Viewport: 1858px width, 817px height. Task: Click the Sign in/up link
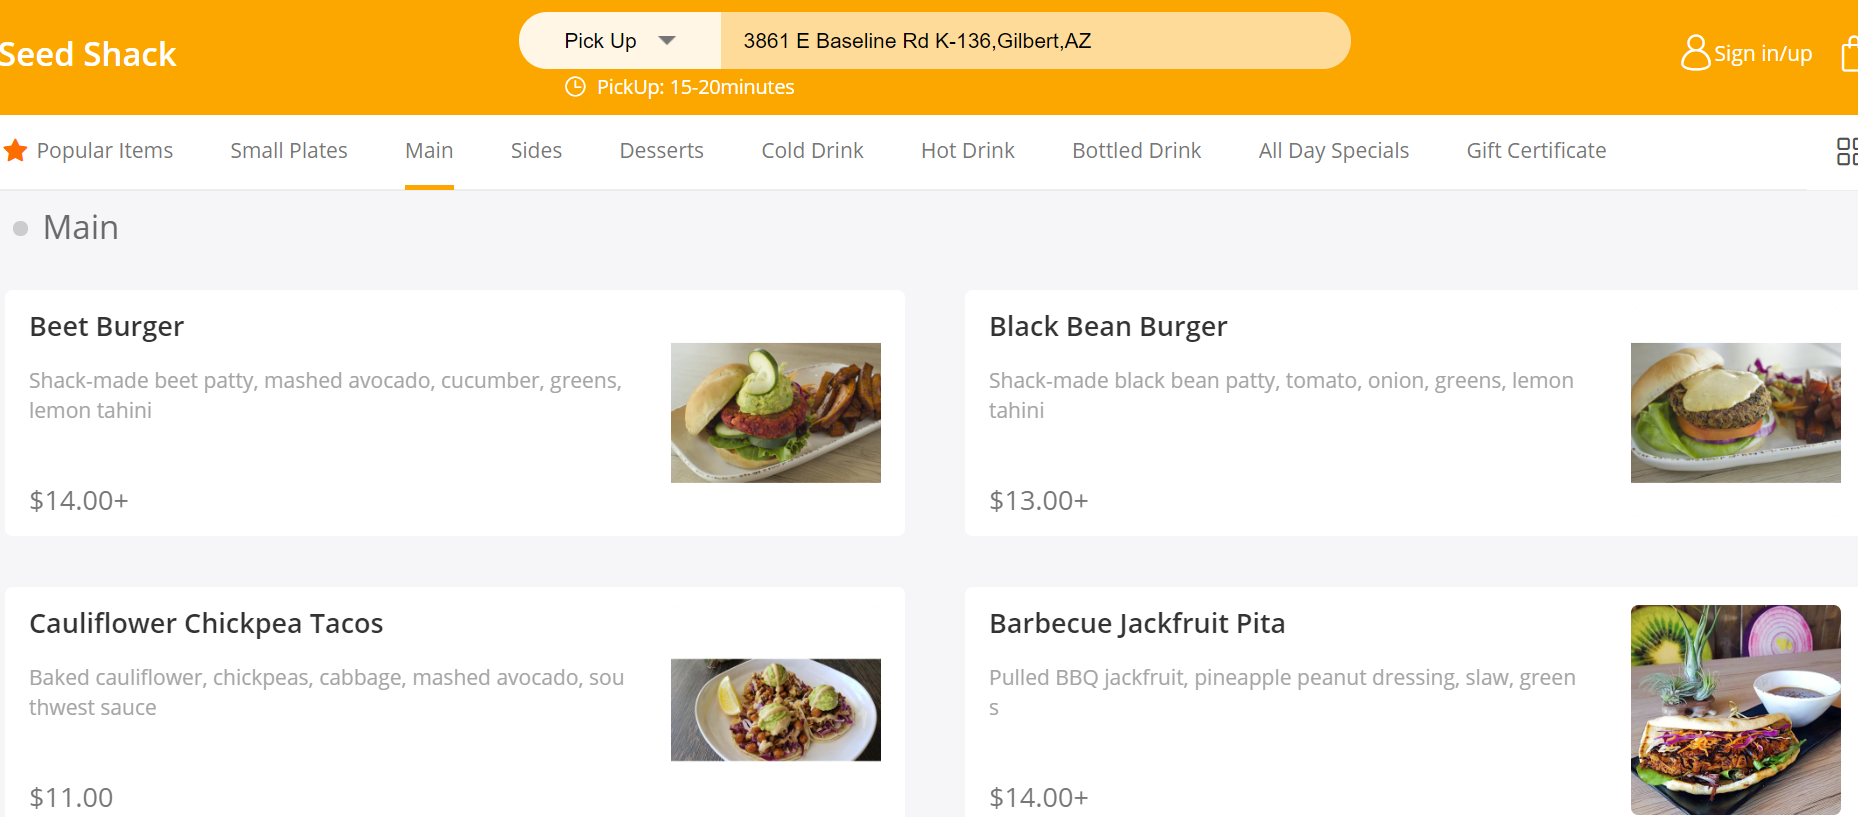1762,54
